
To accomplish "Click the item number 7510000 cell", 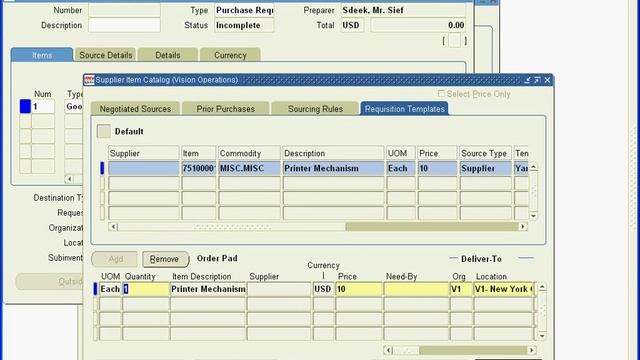I will click(x=198, y=168).
